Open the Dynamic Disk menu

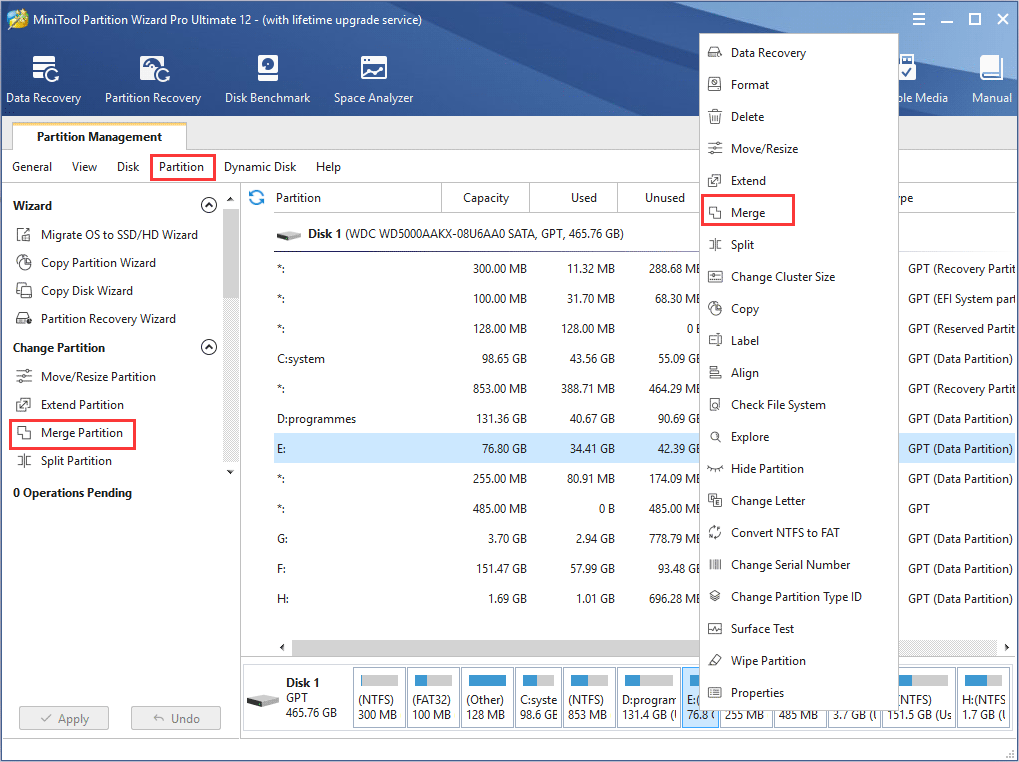coord(259,167)
